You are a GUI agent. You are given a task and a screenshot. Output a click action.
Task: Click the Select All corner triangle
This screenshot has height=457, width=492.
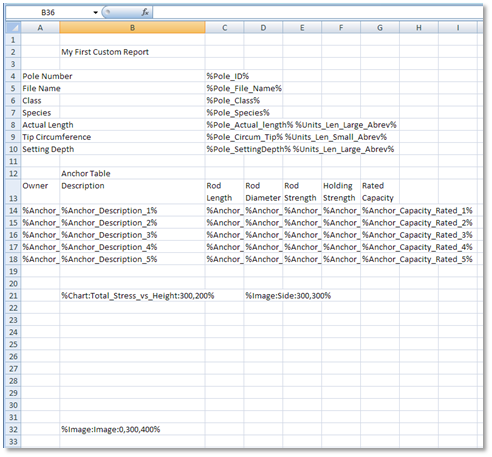(13, 28)
